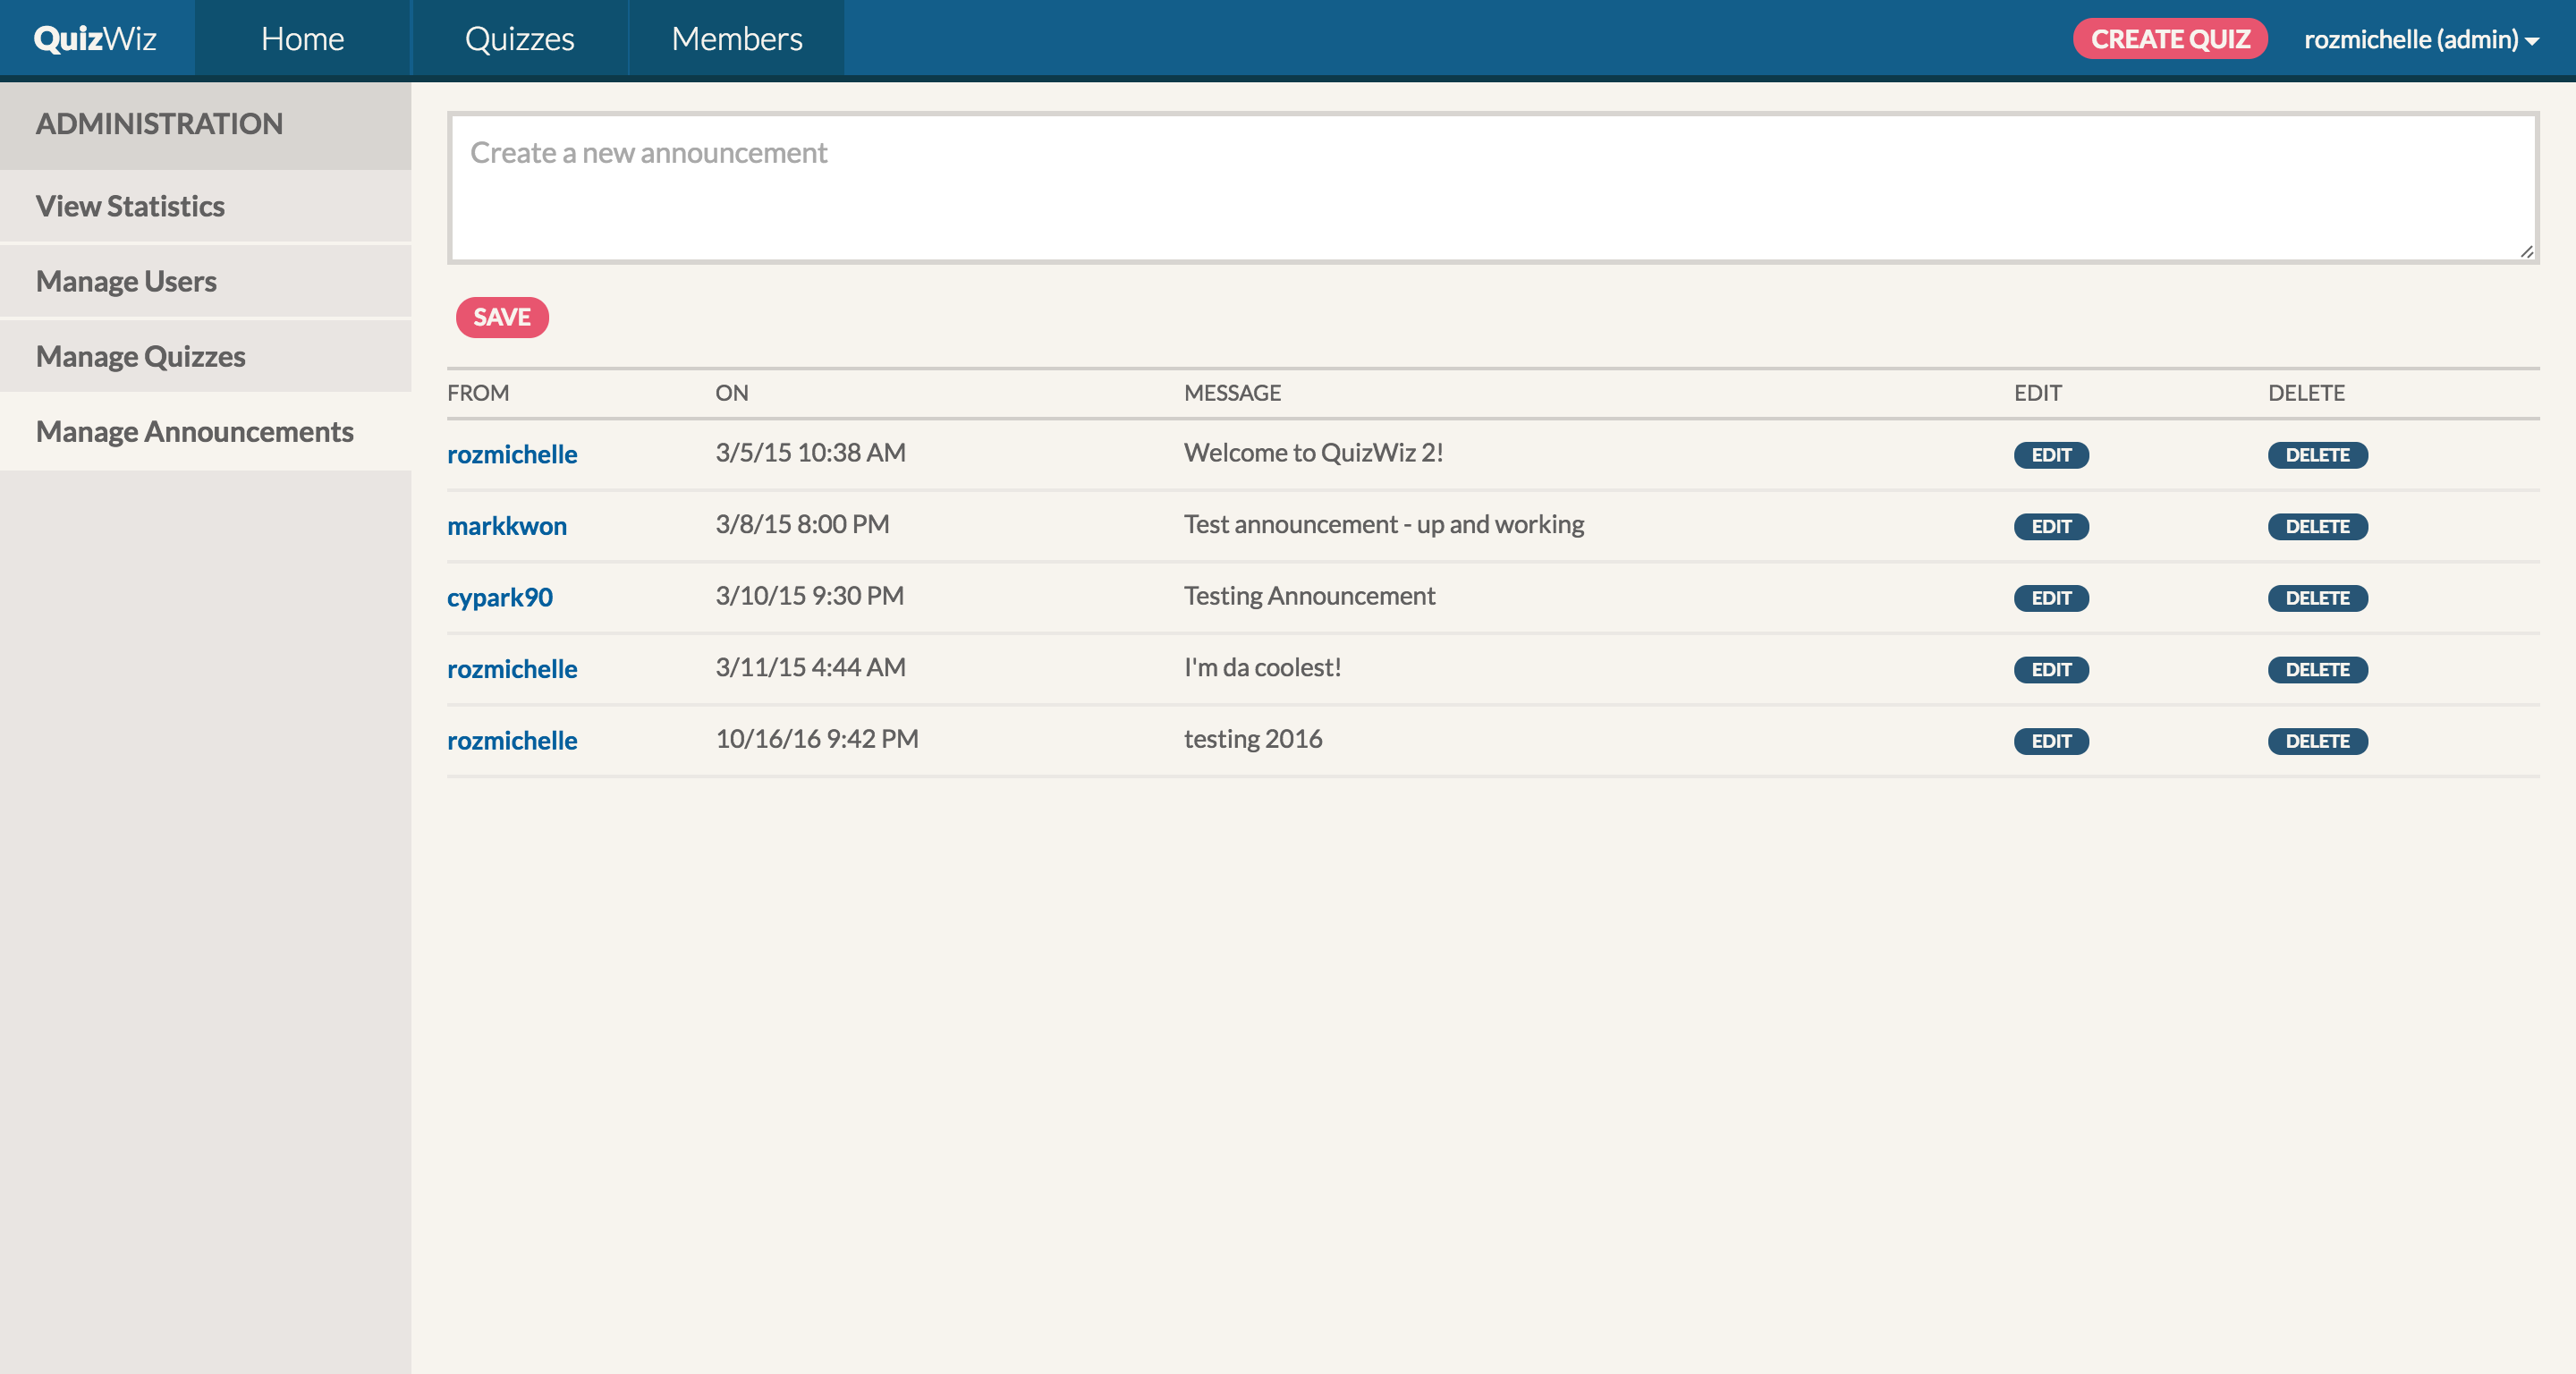The width and height of the screenshot is (2576, 1374).
Task: Click into the new announcement text box
Action: pyautogui.click(x=1492, y=188)
